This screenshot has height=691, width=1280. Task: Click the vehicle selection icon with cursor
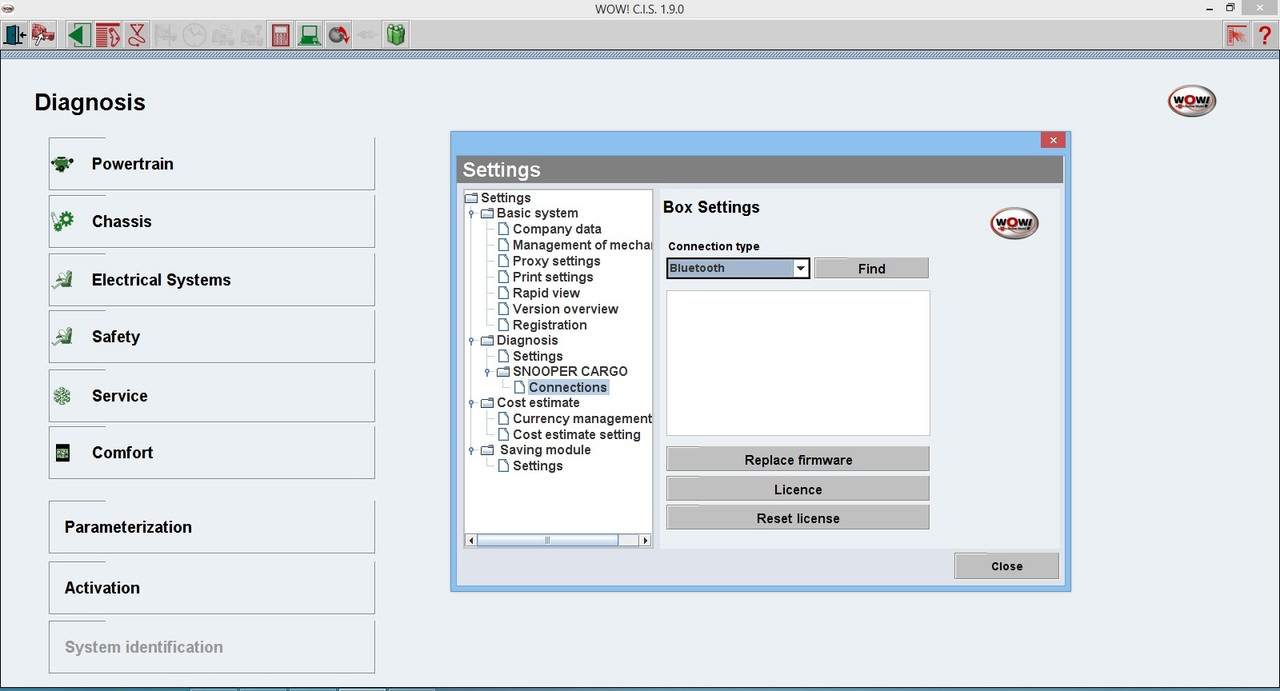click(x=43, y=35)
